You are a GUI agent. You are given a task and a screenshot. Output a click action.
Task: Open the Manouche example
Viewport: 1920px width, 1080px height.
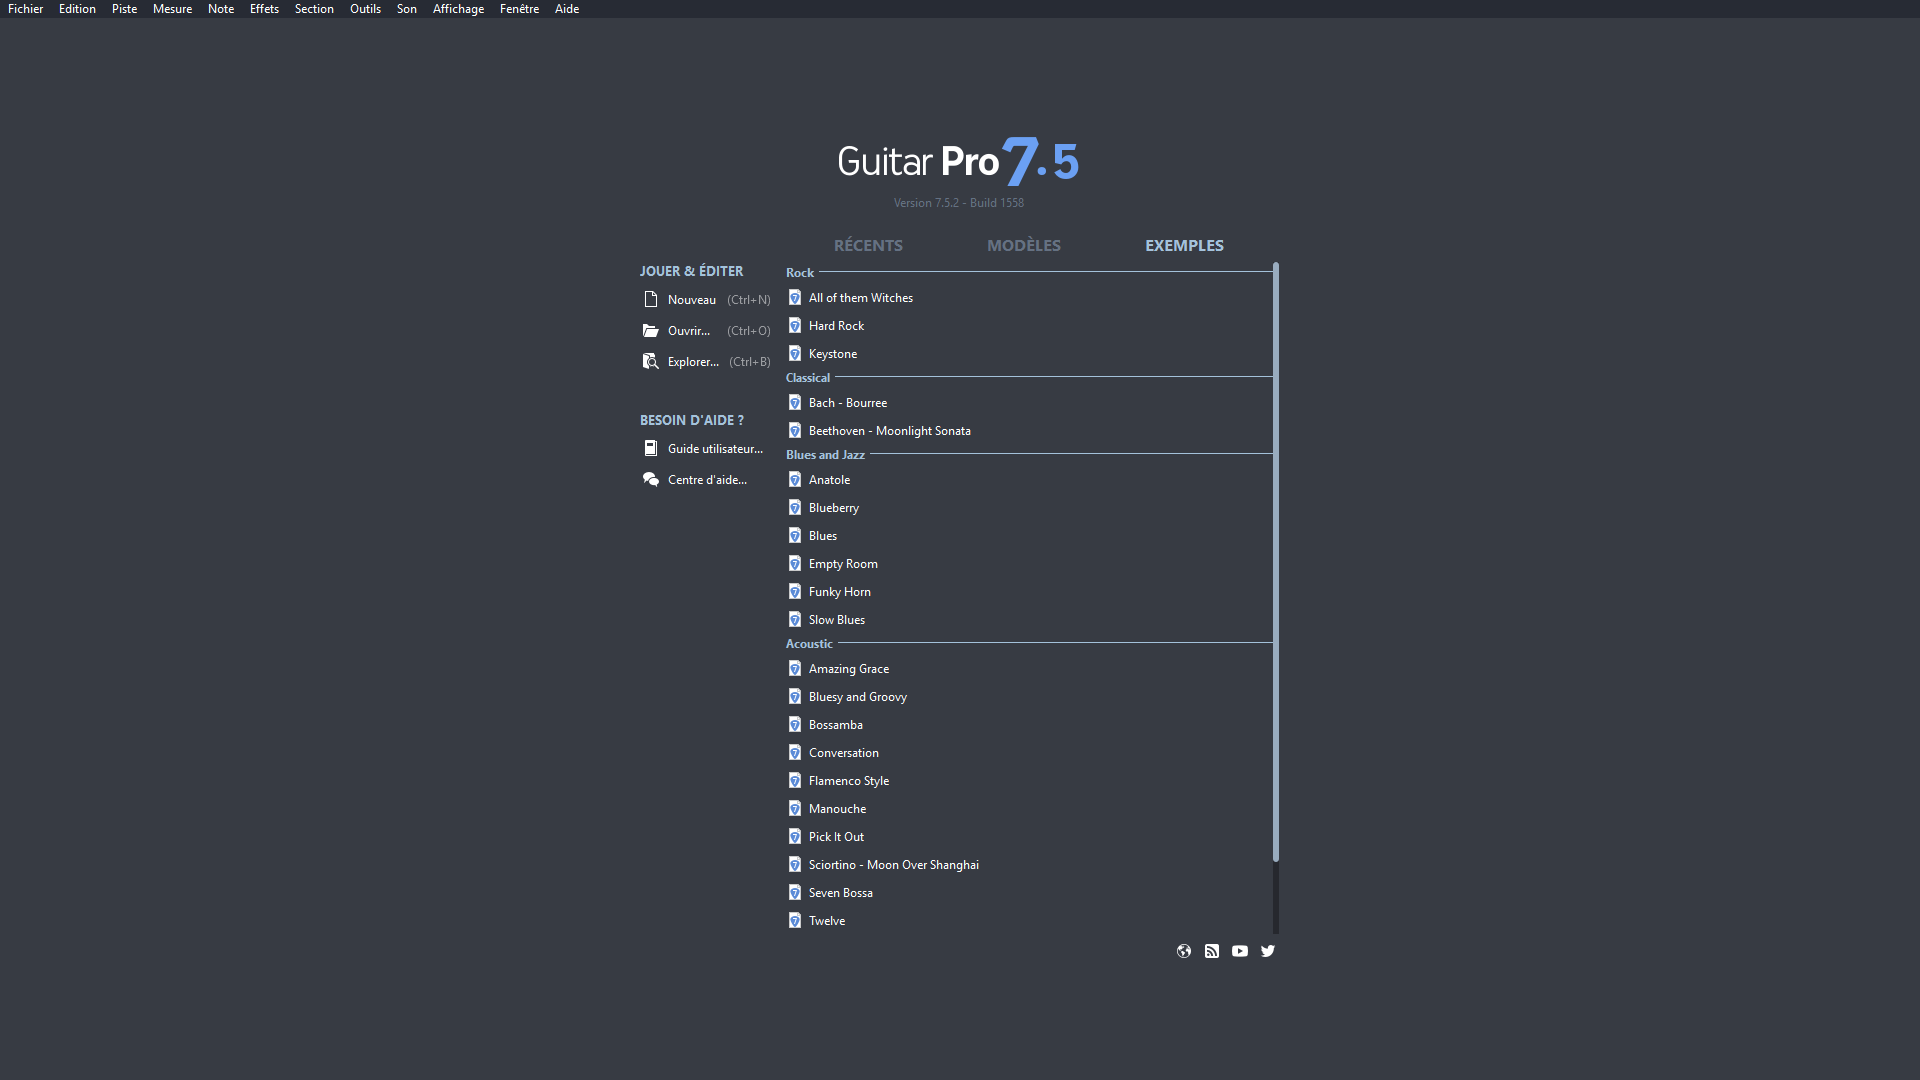(x=838, y=808)
